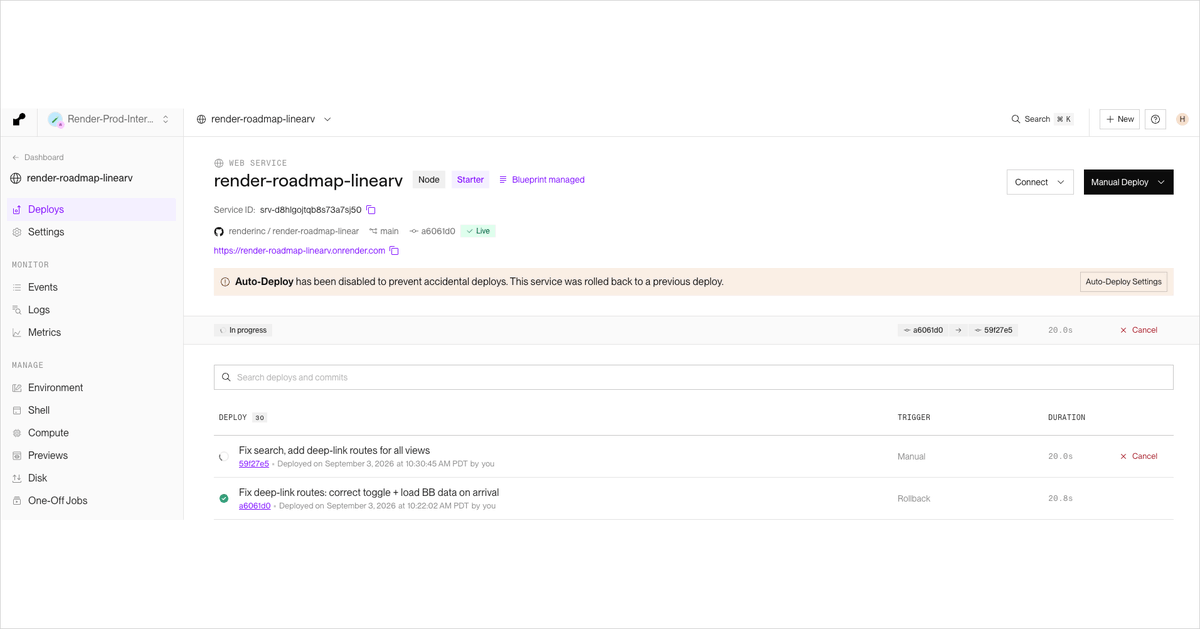Viewport: 1200px width, 629px height.
Task: Click the Metrics chart icon
Action: click(17, 332)
